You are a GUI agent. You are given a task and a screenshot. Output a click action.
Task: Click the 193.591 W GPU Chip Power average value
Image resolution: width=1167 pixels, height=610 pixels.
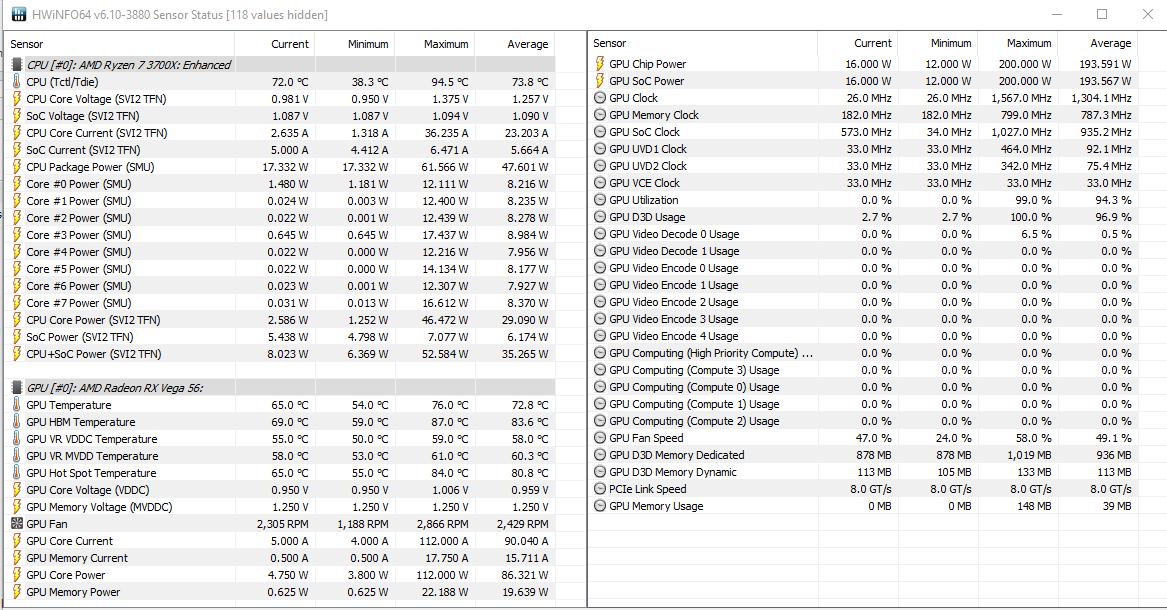pos(1105,64)
